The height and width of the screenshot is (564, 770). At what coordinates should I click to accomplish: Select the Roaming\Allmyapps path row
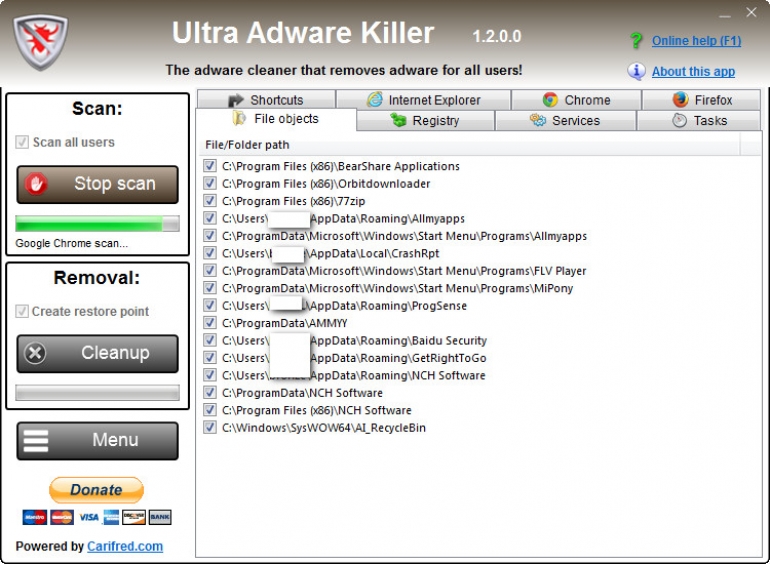(334, 218)
